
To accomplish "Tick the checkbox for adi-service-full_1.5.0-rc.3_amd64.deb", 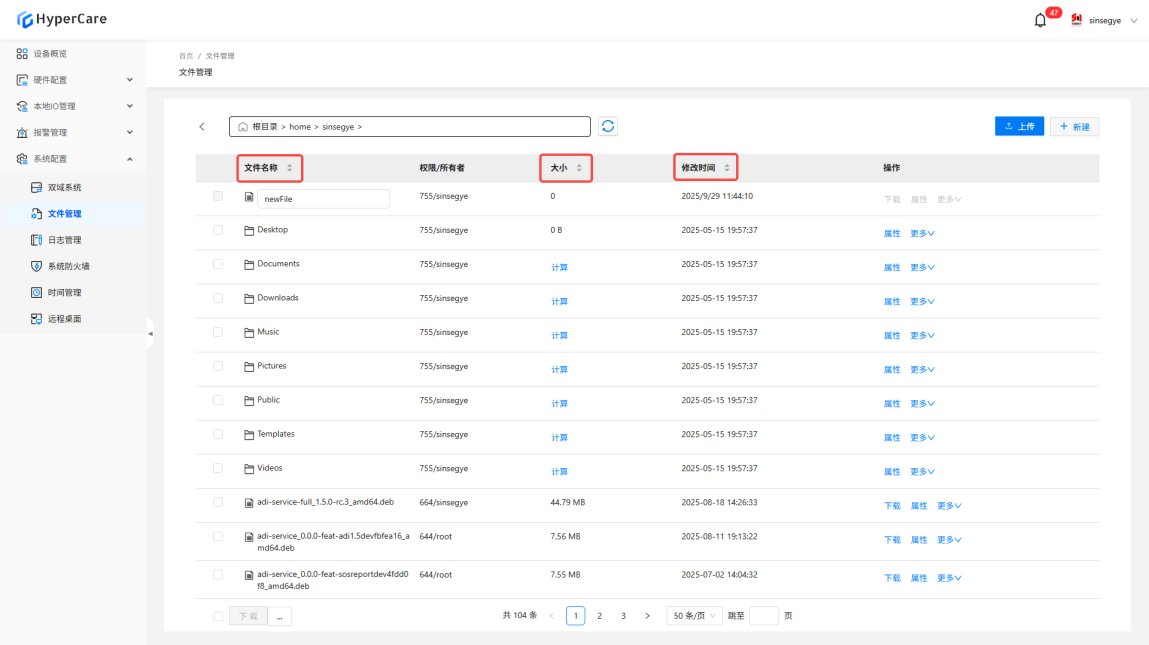I will 218,502.
